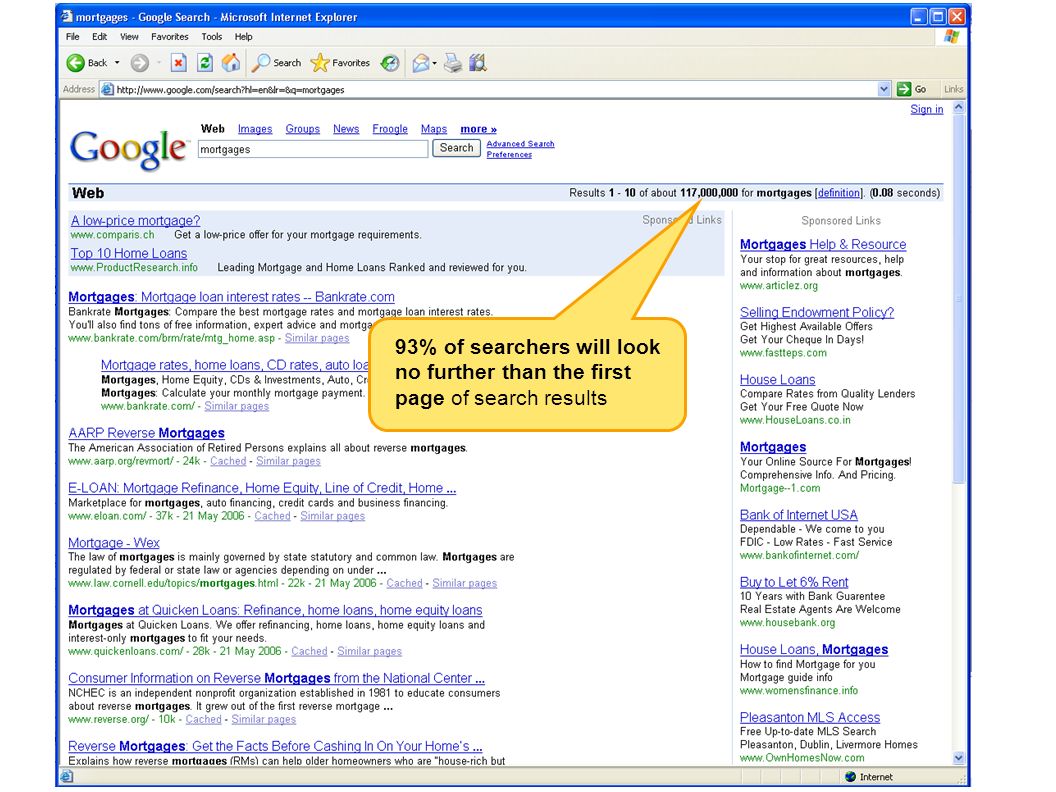The width and height of the screenshot is (1056, 792).
Task: Open the Favorites menu
Action: (170, 36)
